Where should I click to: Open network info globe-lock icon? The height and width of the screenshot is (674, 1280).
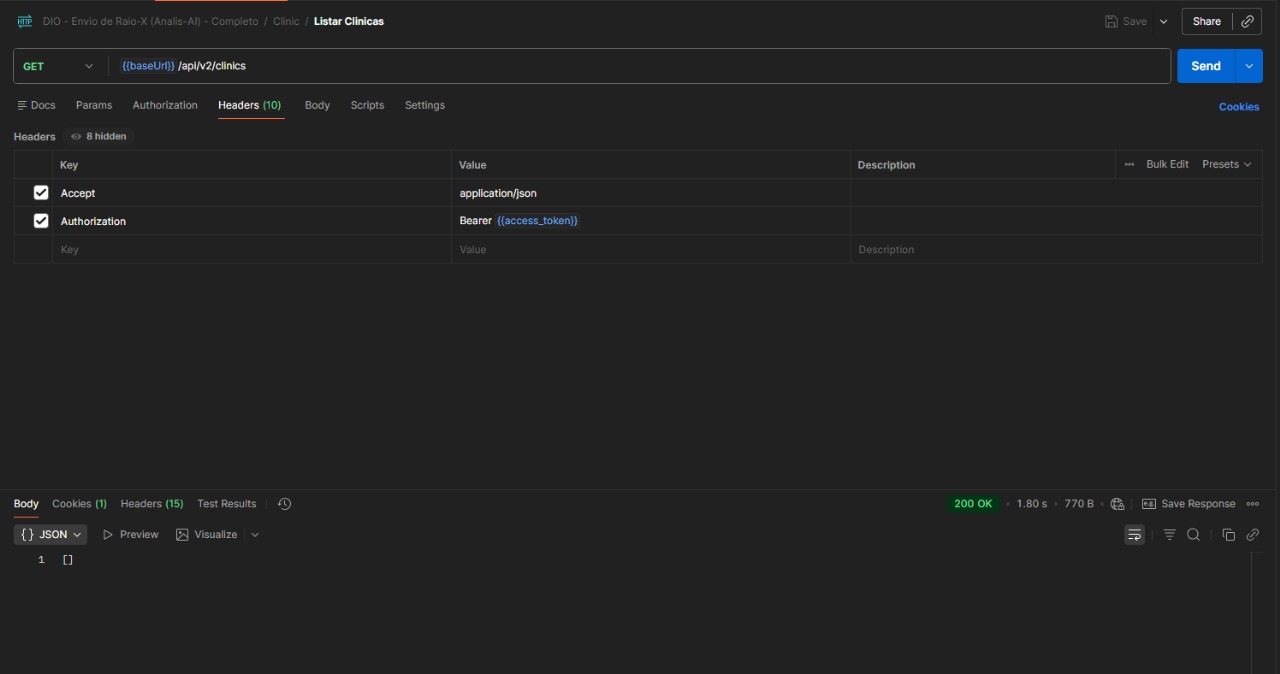coord(1117,504)
